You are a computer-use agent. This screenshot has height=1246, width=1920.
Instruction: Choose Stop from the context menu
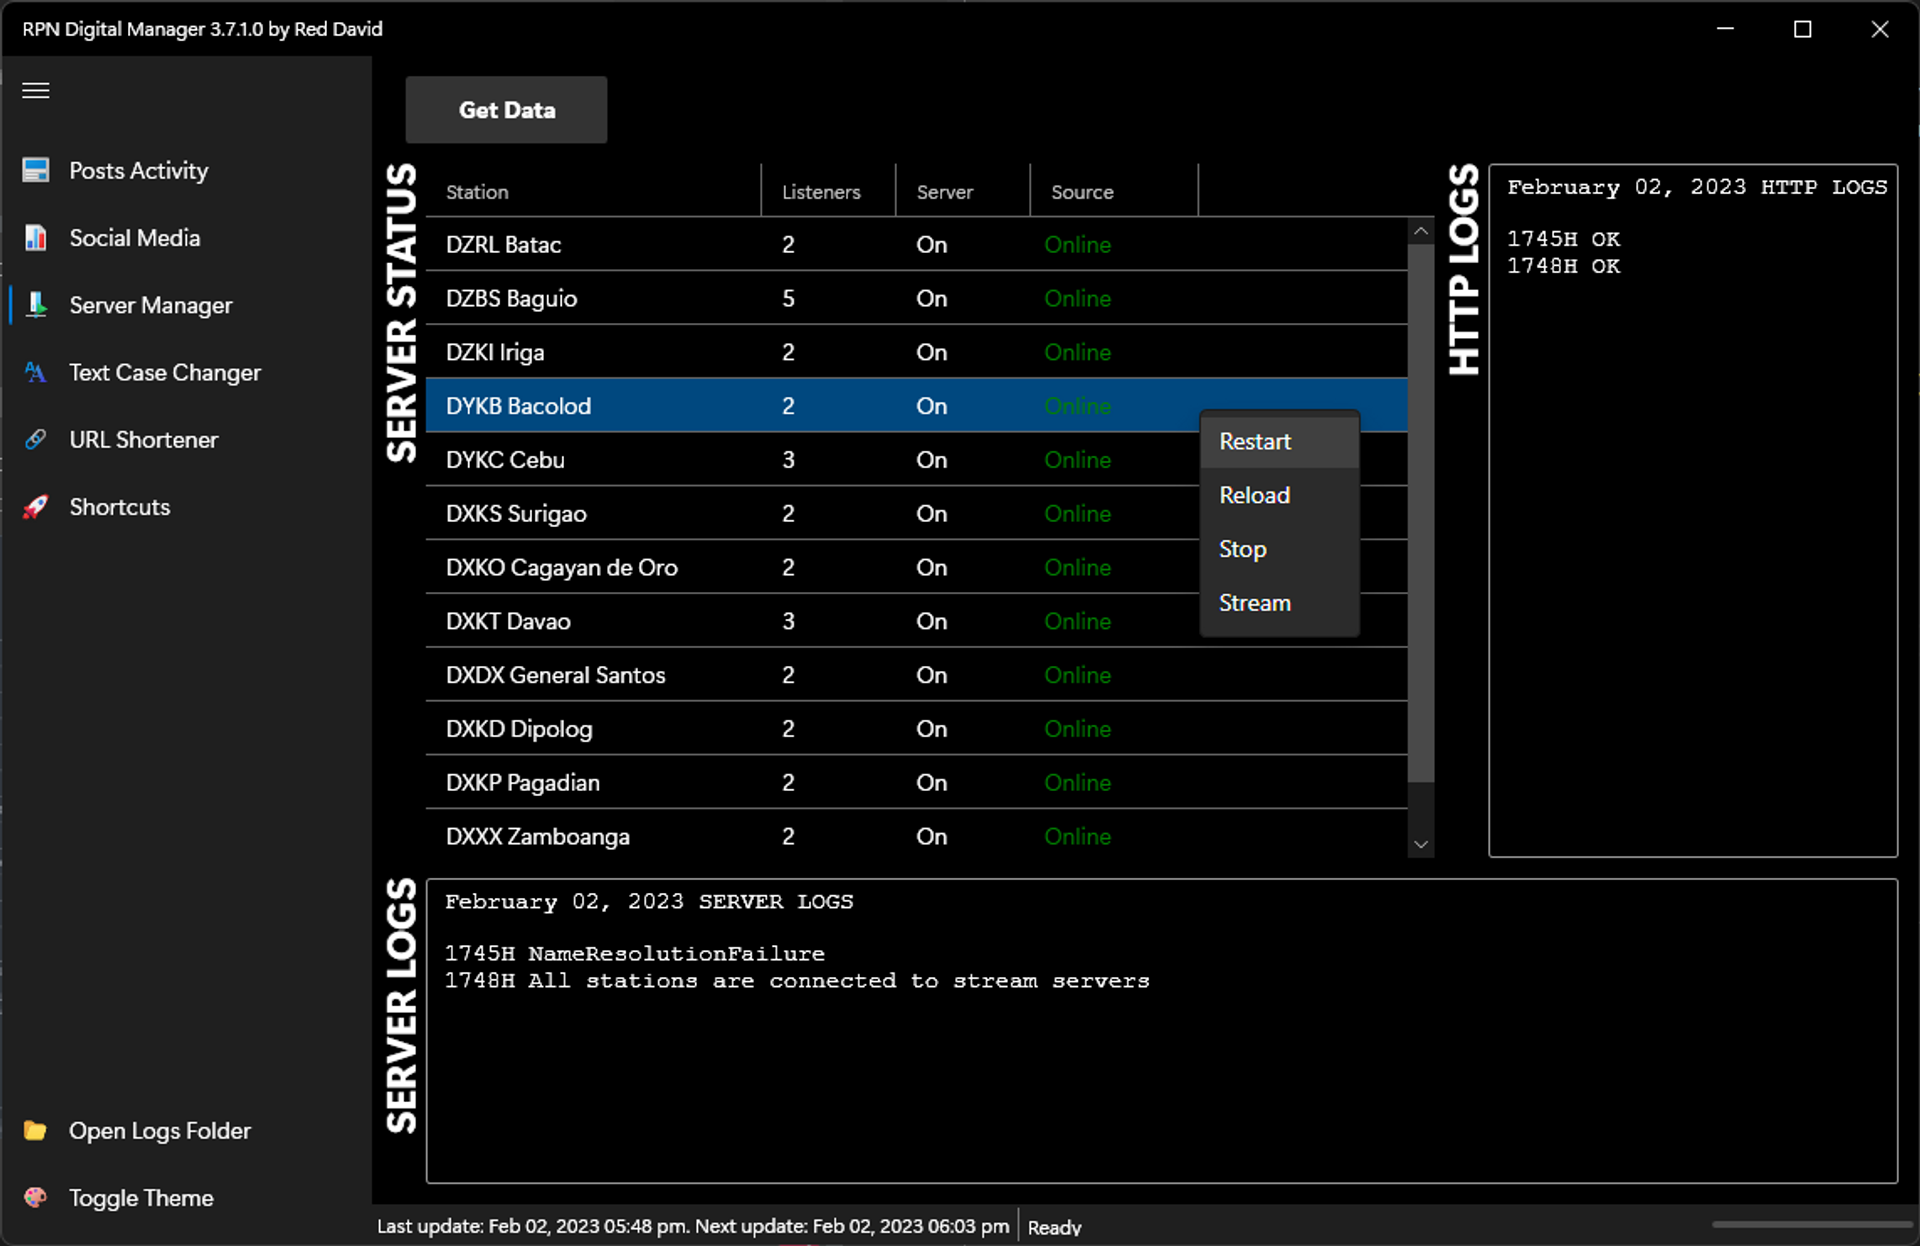1279,549
